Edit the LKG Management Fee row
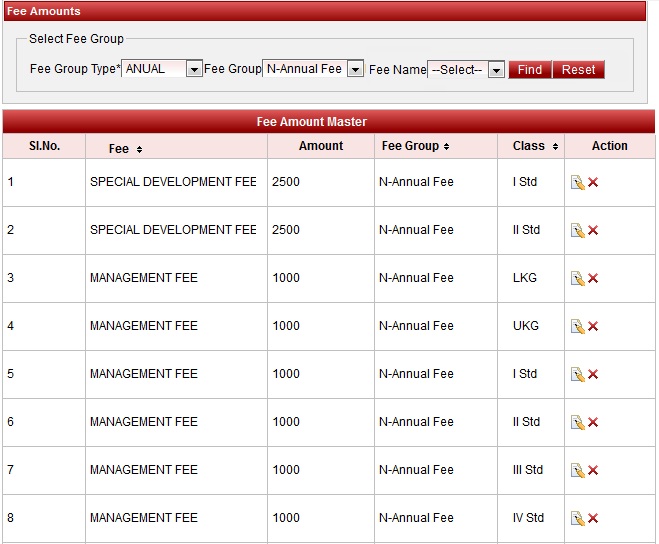This screenshot has height=544, width=659. [x=577, y=278]
